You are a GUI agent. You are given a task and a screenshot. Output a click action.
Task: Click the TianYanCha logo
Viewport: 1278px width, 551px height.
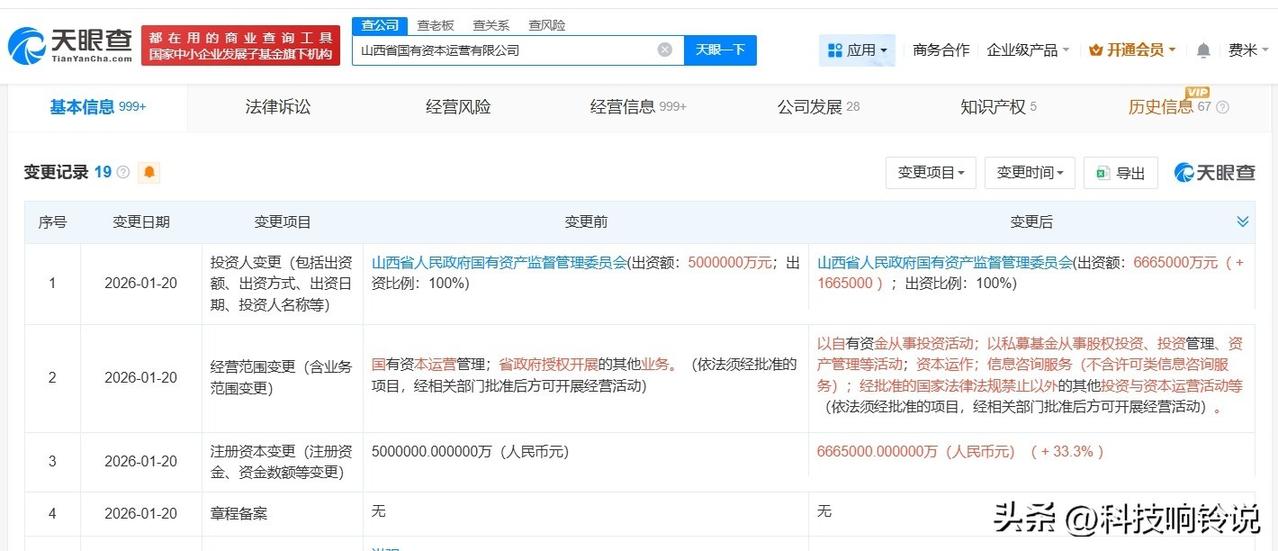pos(70,45)
